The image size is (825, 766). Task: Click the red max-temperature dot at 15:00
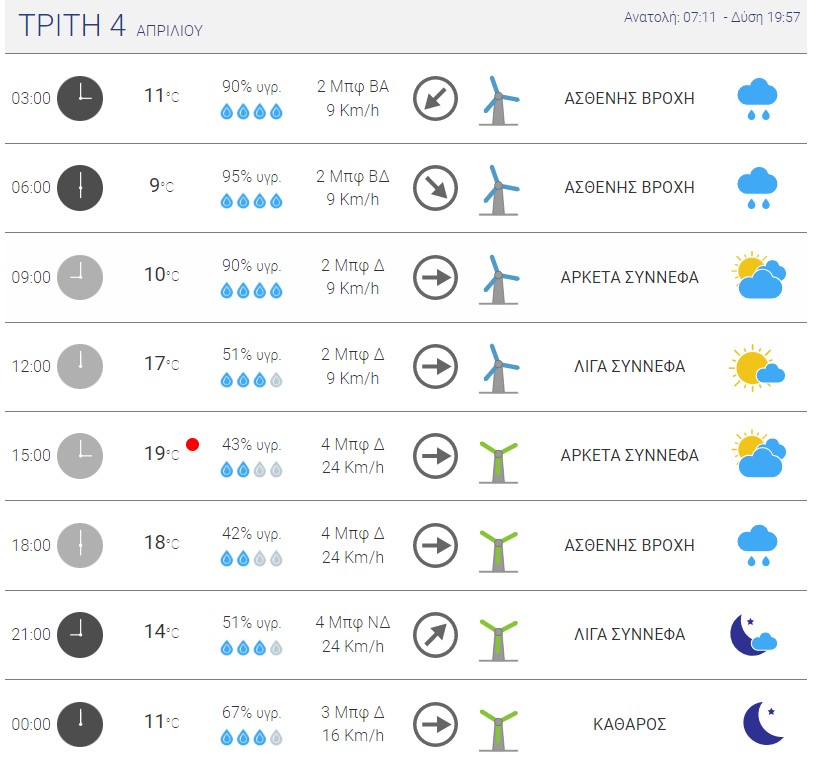(x=193, y=445)
